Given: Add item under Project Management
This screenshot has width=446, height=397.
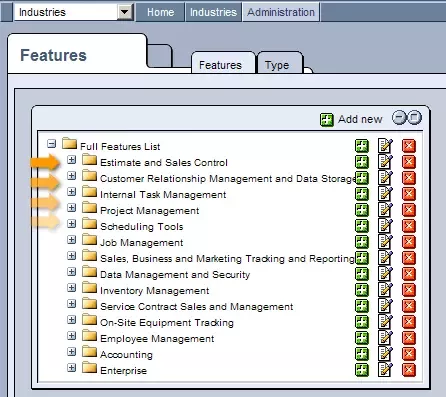Looking at the screenshot, I should click(x=362, y=210).
